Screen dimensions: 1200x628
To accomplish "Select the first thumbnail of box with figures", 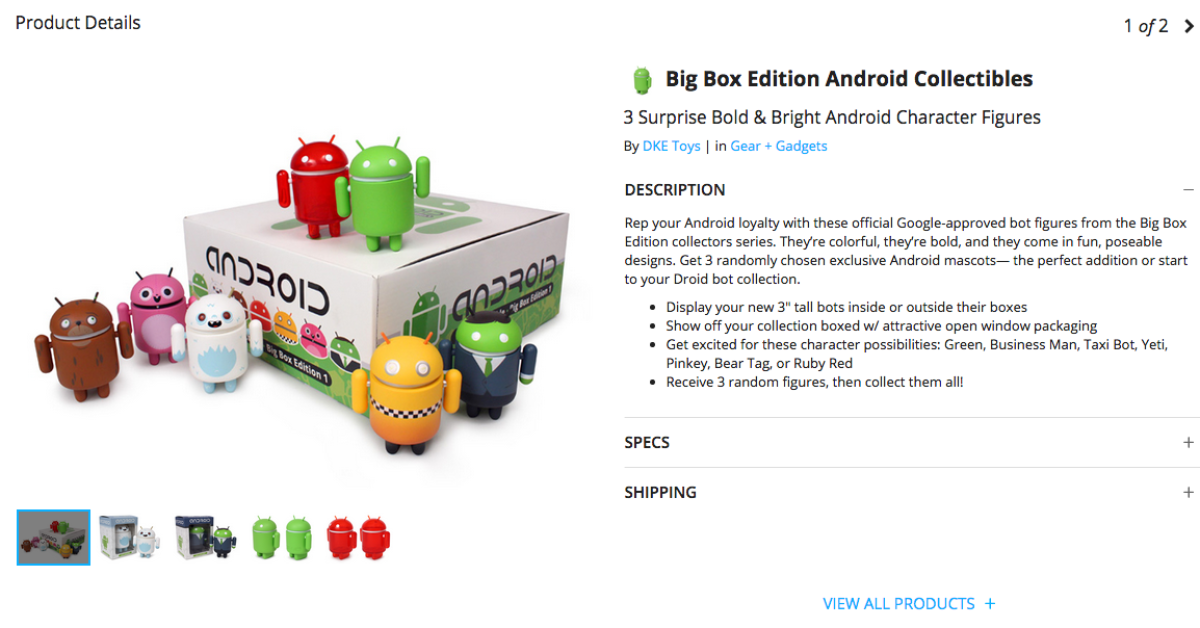I will [53, 538].
